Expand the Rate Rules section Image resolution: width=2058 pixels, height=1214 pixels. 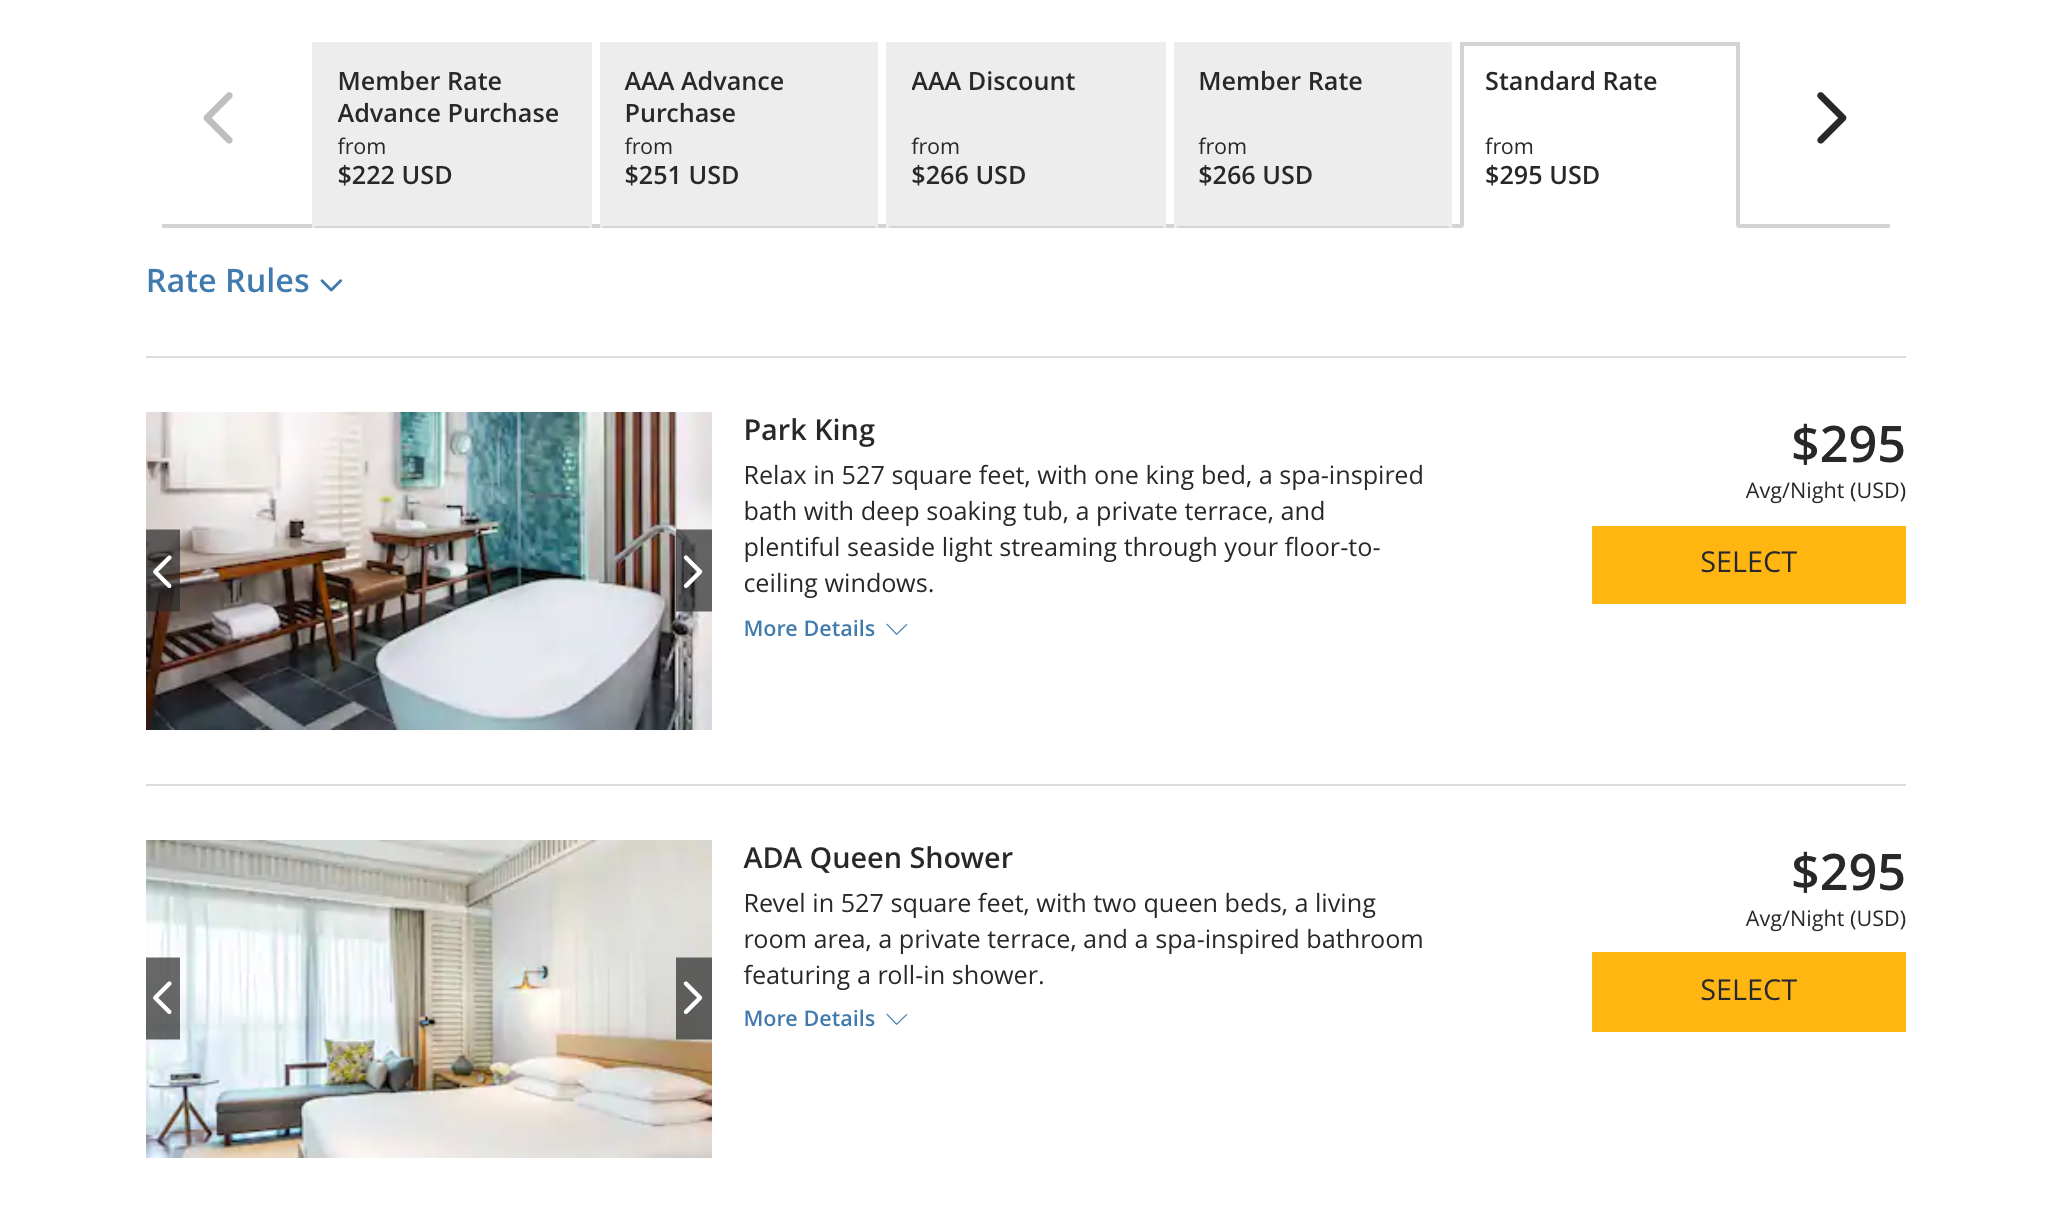click(244, 282)
